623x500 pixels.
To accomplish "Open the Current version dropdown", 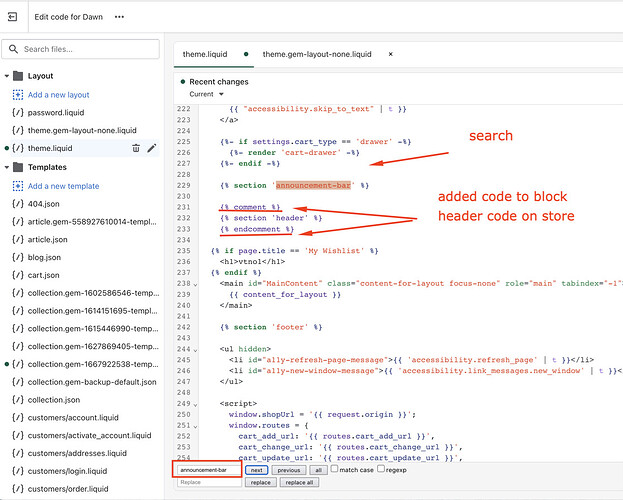I will 207,94.
